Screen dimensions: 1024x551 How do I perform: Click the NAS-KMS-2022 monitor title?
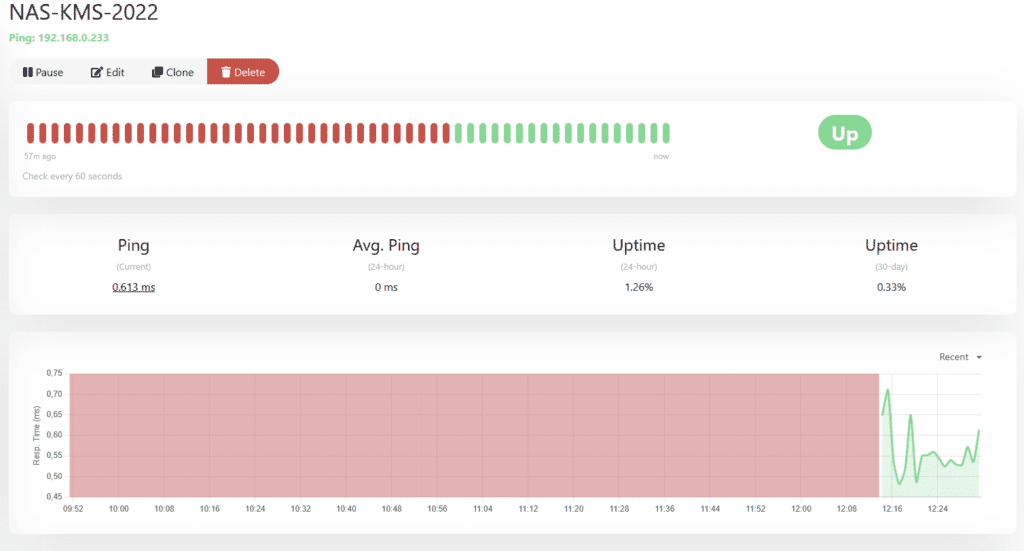pyautogui.click(x=83, y=13)
